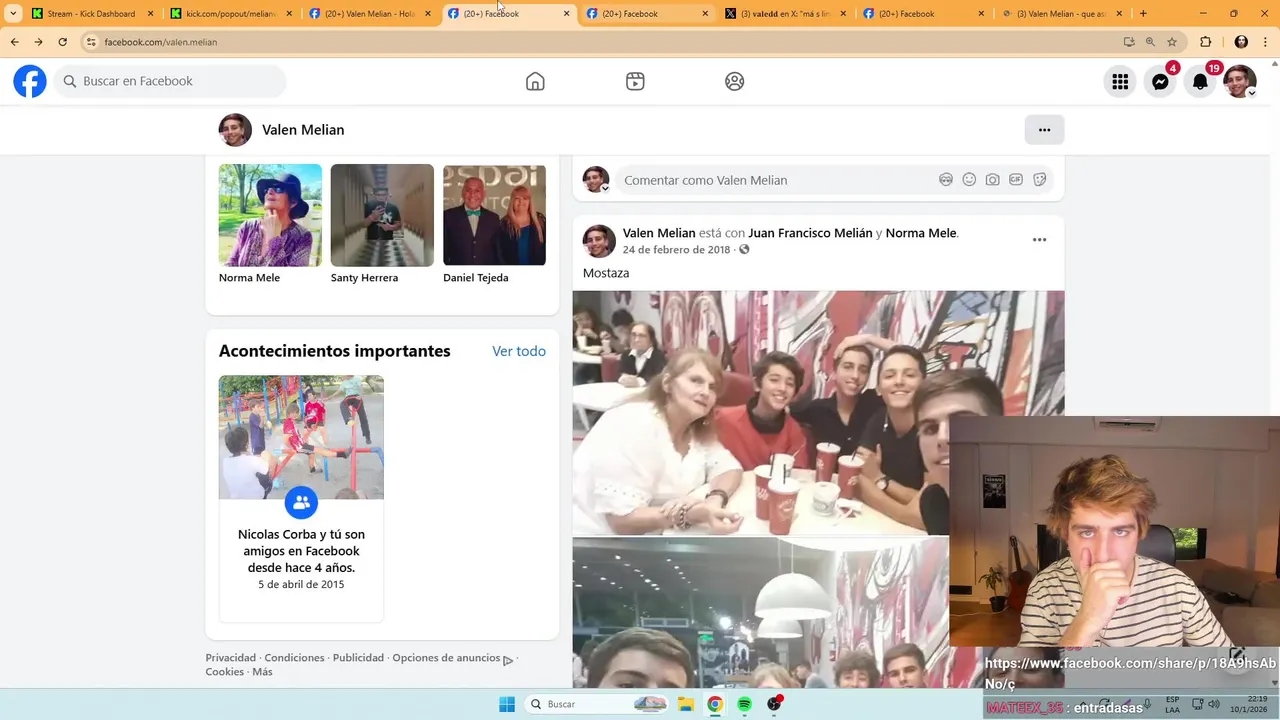Image resolution: width=1280 pixels, height=720 pixels.
Task: Close the Stream - Kick Dashboard tab
Action: pyautogui.click(x=150, y=14)
